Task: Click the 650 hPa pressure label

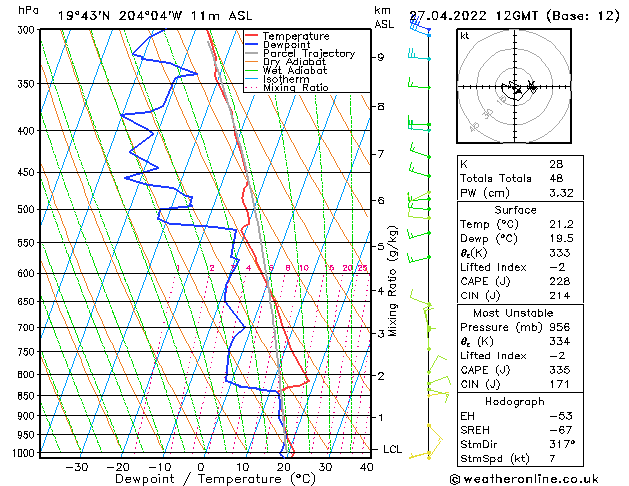Action: click(28, 302)
